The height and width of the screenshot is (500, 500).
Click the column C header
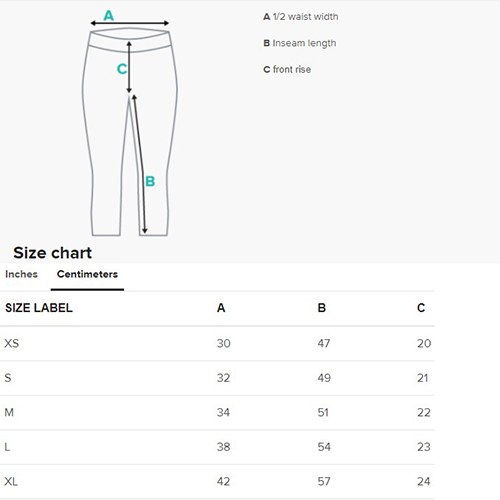coord(421,308)
